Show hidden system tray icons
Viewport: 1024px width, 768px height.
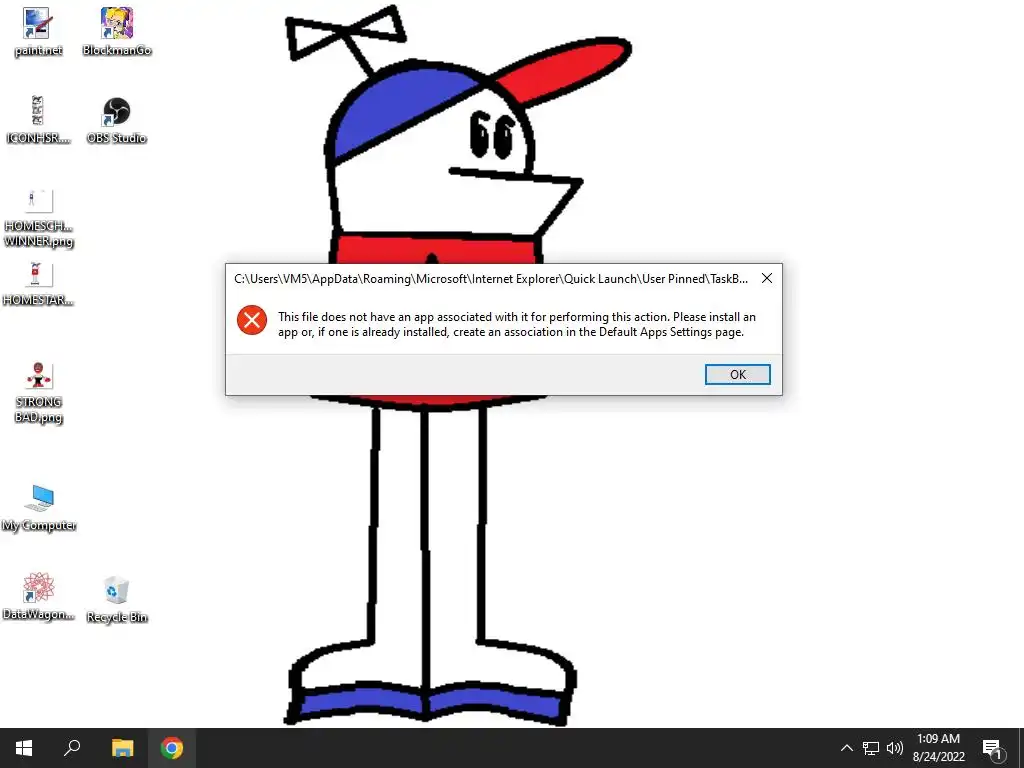click(846, 748)
